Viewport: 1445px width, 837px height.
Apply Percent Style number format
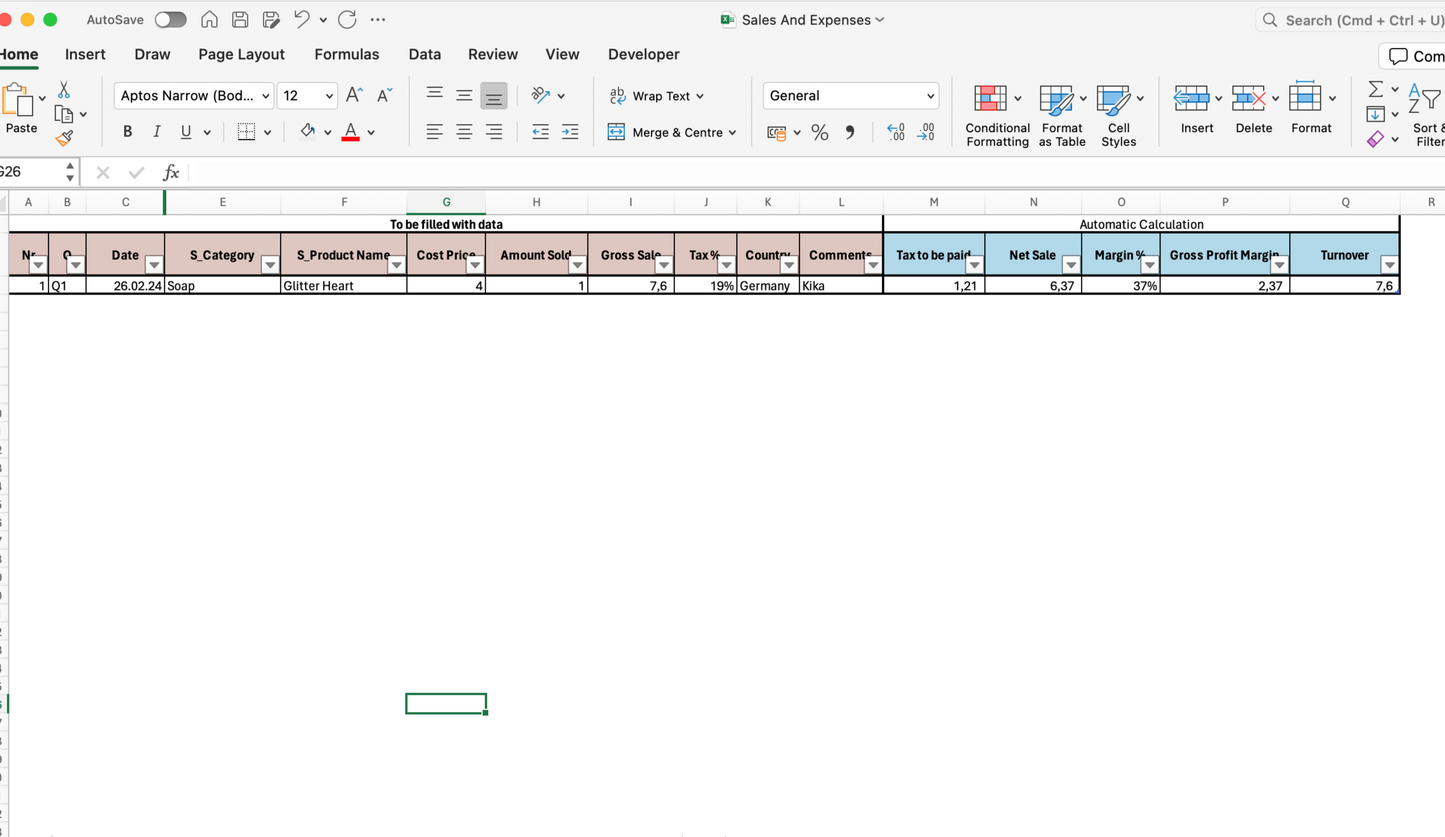[x=820, y=133]
